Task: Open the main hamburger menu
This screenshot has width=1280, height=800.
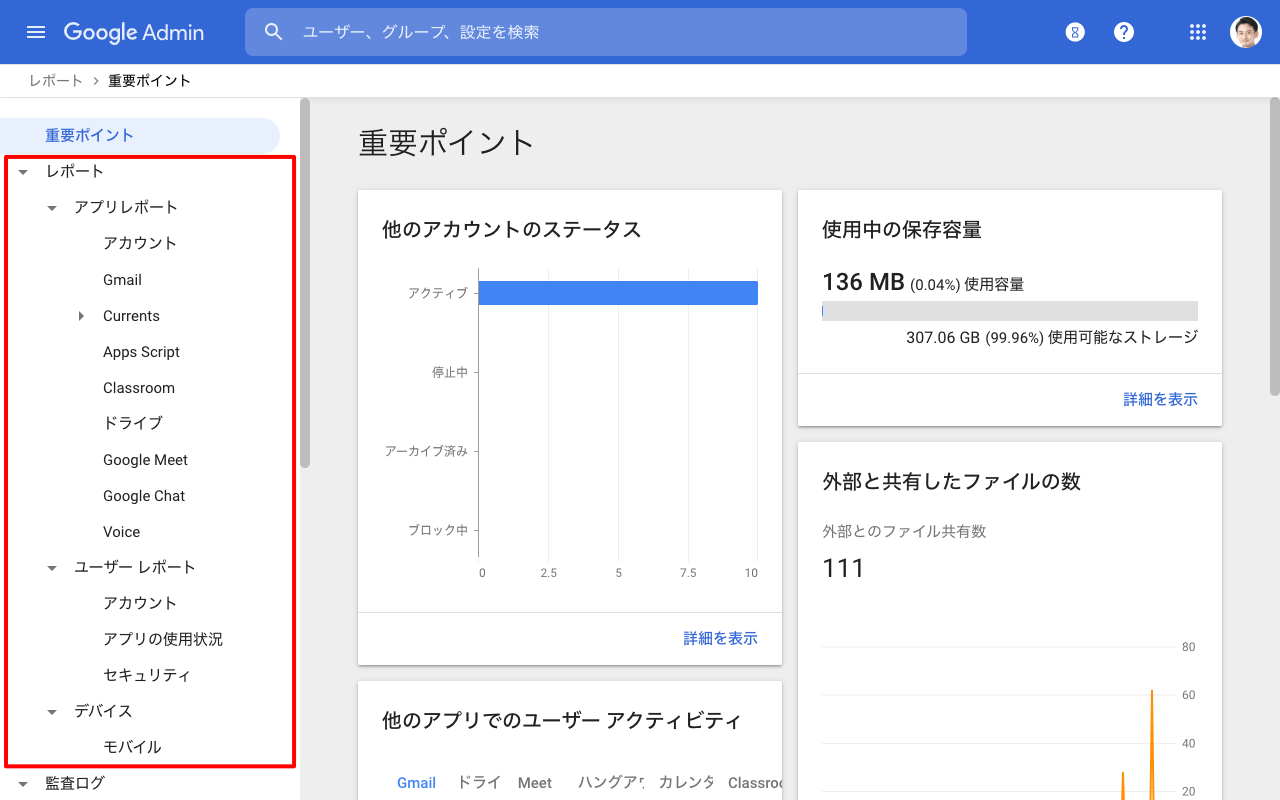Action: (x=36, y=32)
